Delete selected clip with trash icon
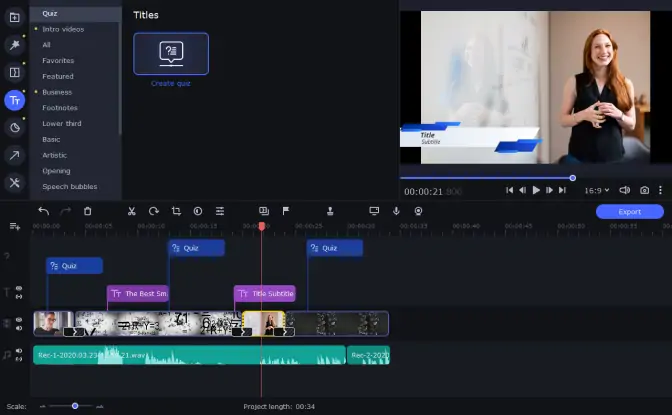Image resolution: width=672 pixels, height=415 pixels. (87, 211)
